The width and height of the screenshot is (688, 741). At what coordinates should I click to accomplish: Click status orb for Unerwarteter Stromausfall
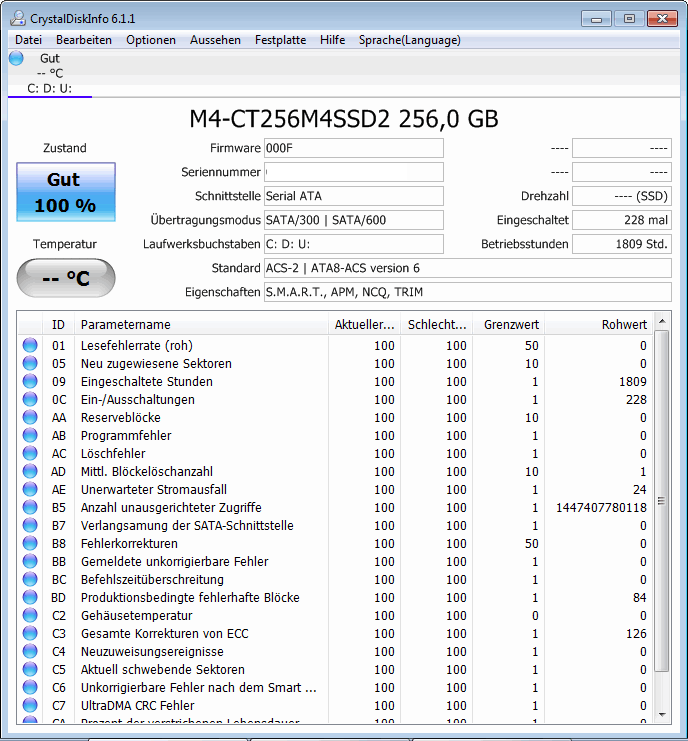[30, 489]
